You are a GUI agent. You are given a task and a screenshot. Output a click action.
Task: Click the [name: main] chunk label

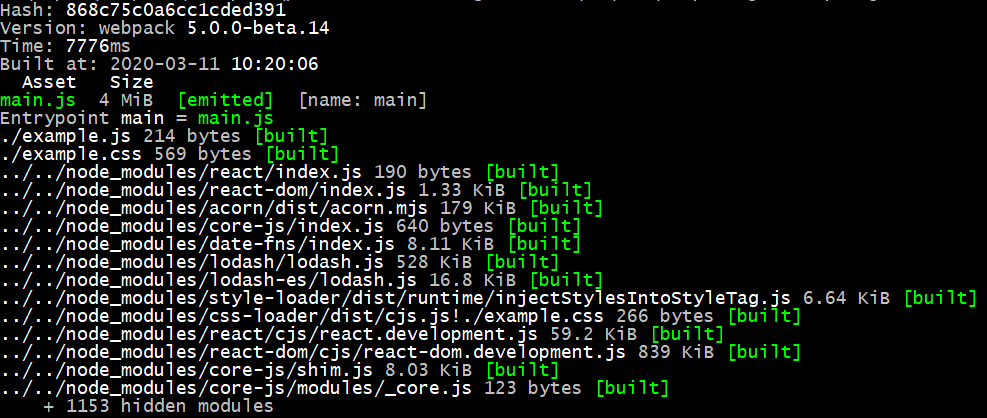[363, 99]
